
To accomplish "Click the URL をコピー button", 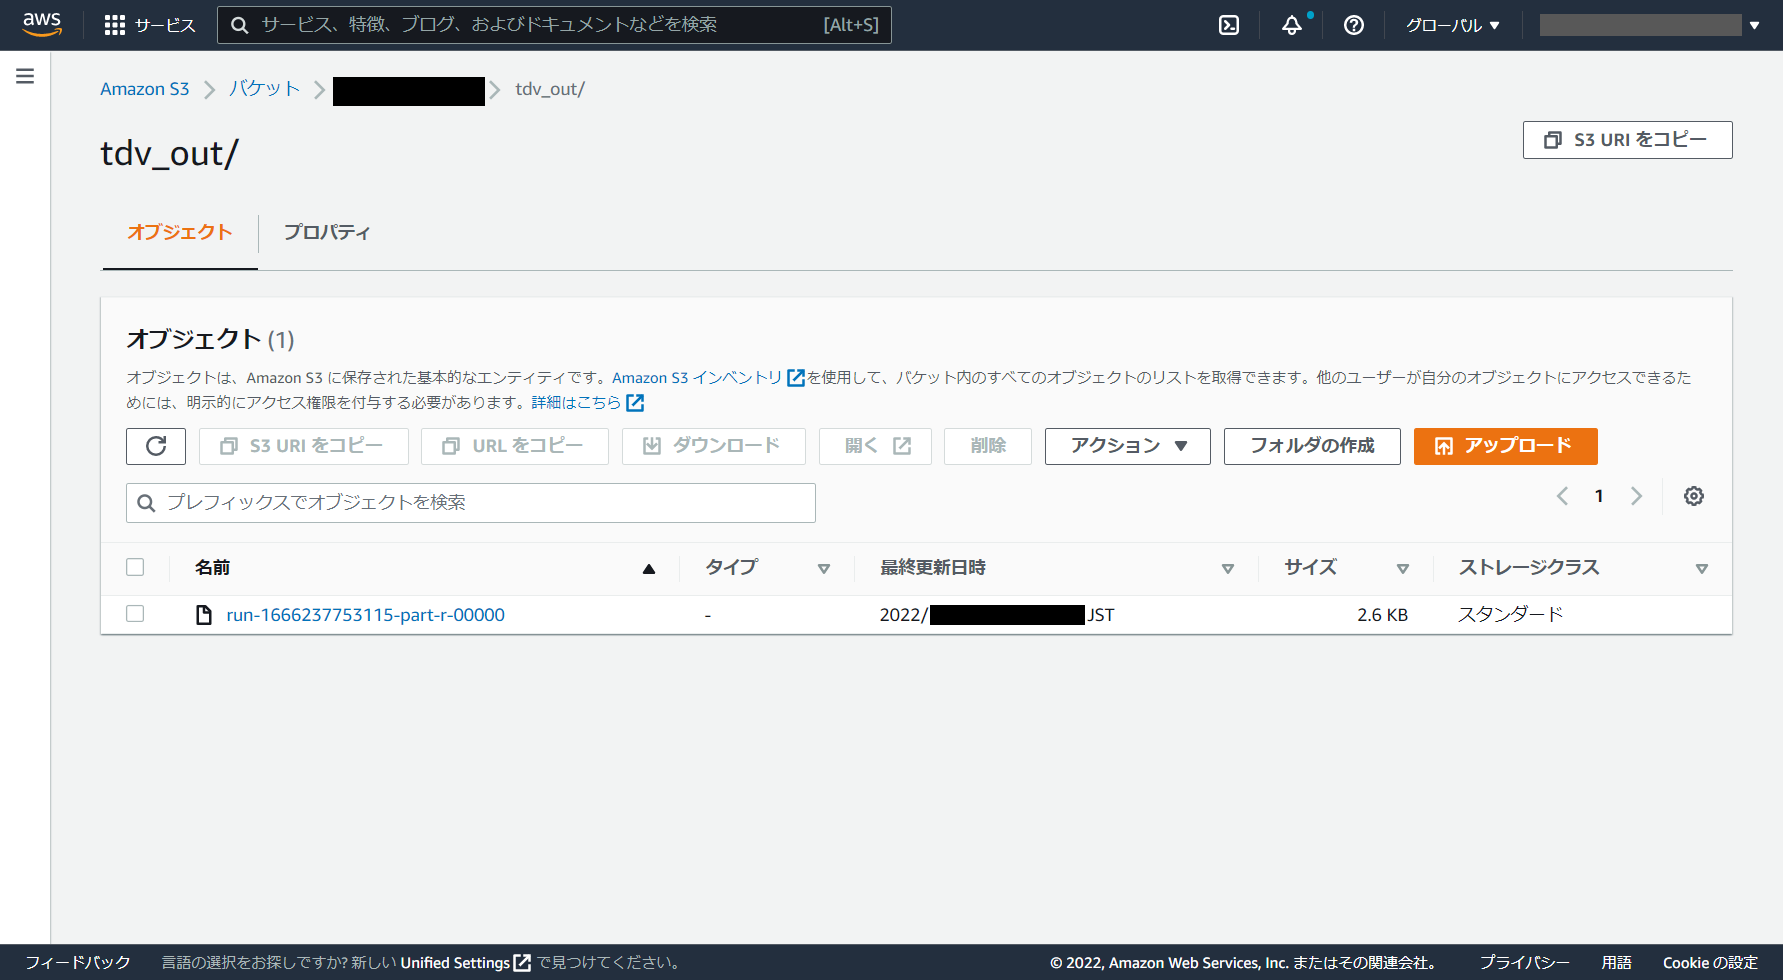I will pos(515,446).
